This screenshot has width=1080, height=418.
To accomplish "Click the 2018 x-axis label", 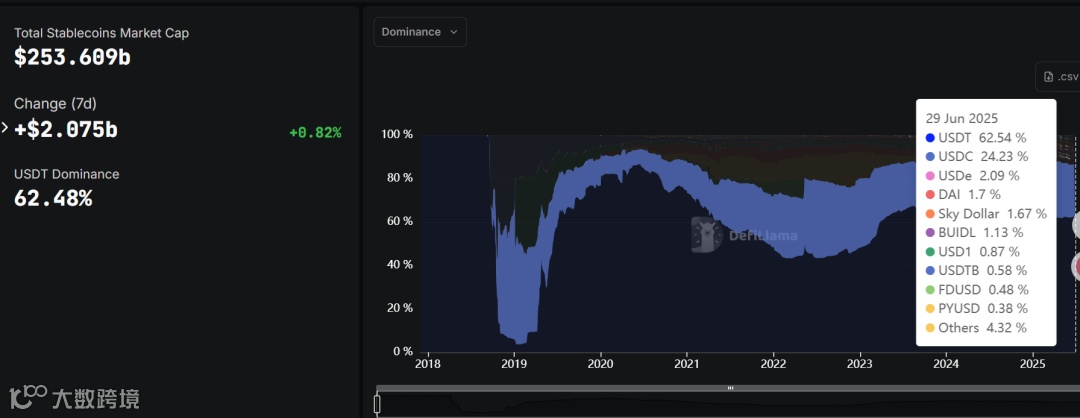I will [x=428, y=363].
